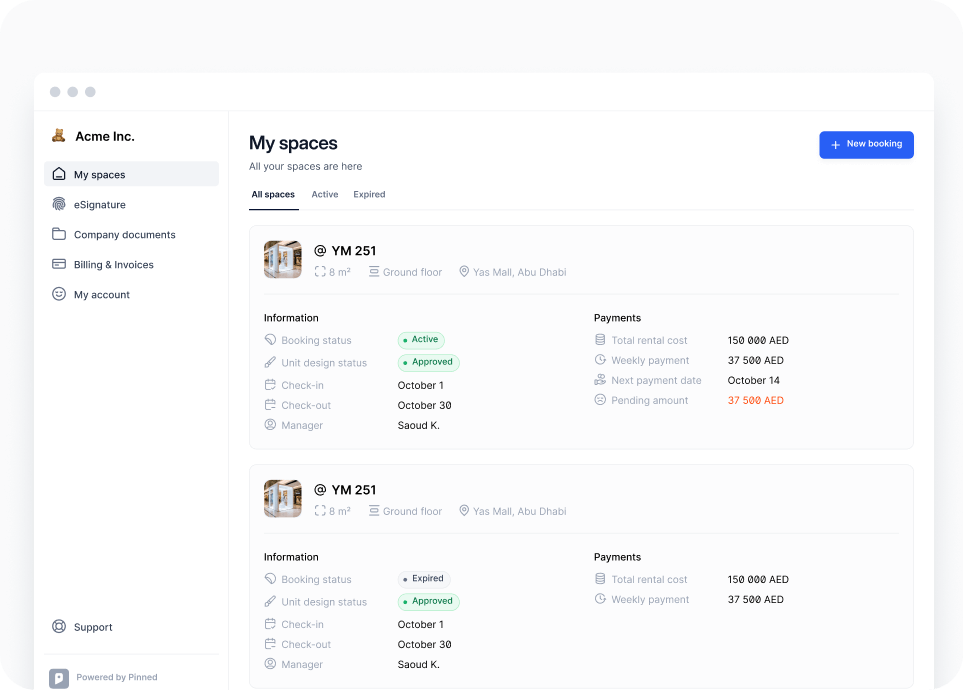The image size is (963, 690).
Task: Click the Expired booking status badge
Action: [x=424, y=579]
